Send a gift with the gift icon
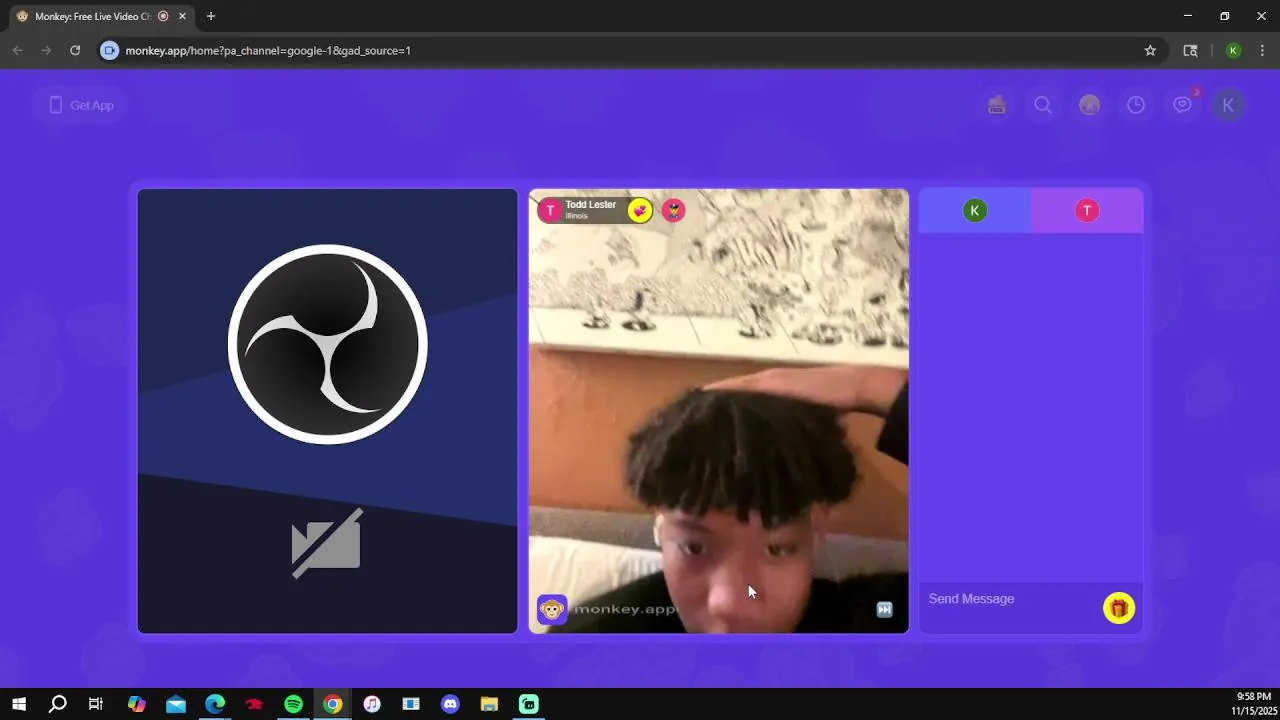Image resolution: width=1280 pixels, height=720 pixels. tap(1119, 608)
